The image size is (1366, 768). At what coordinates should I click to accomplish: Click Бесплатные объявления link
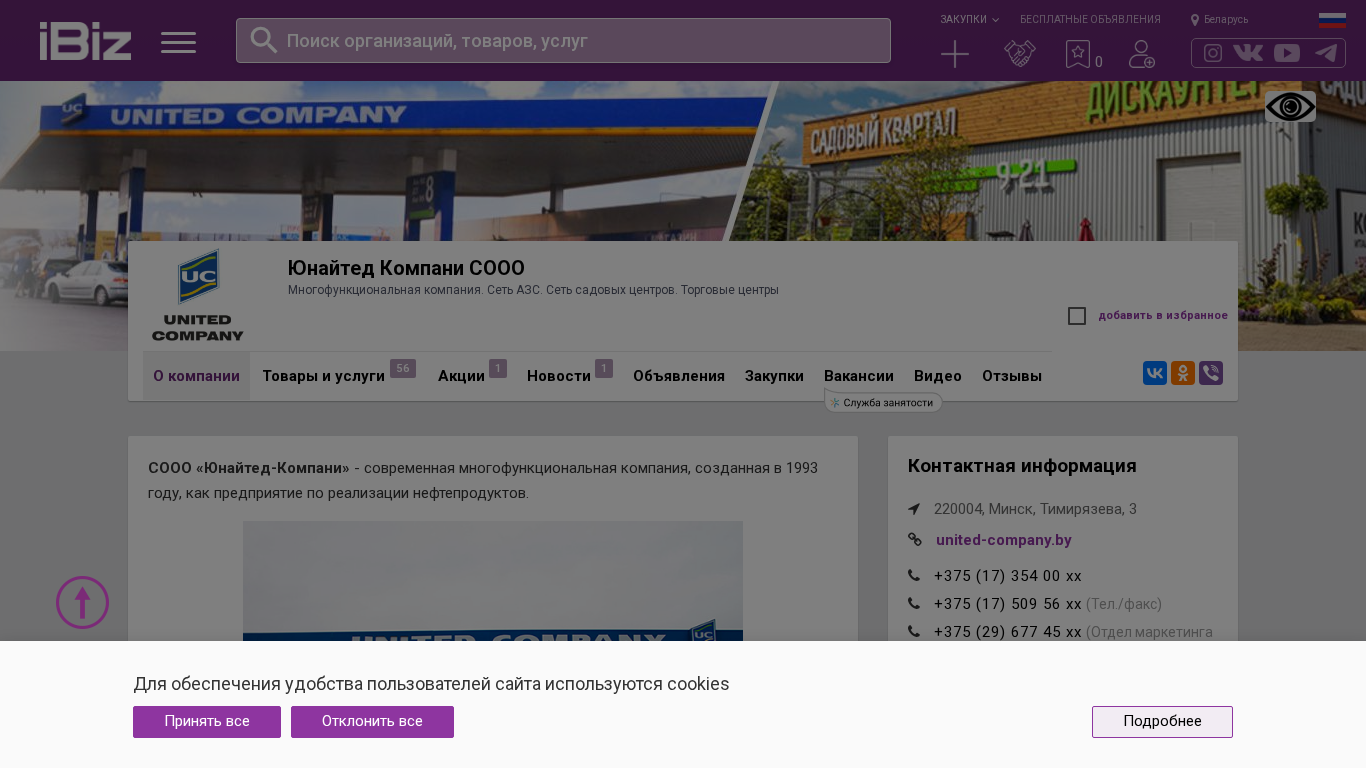pos(1090,20)
